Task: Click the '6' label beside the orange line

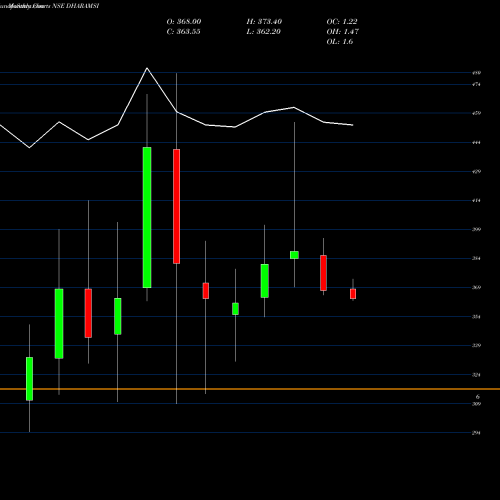Action: [478, 397]
